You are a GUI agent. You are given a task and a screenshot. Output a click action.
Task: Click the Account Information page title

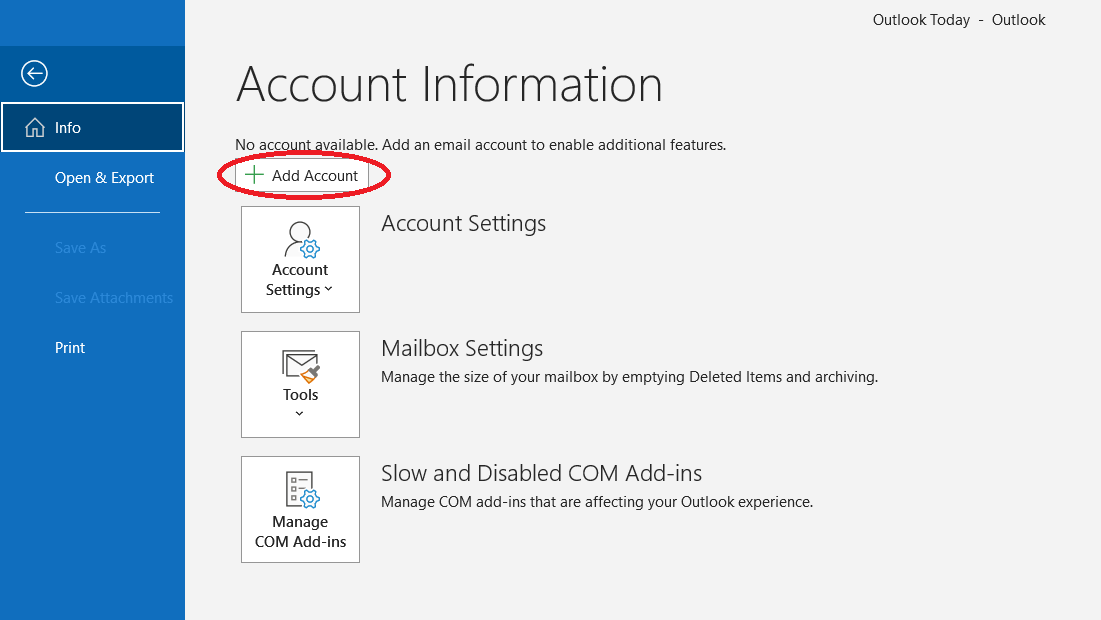coord(449,85)
